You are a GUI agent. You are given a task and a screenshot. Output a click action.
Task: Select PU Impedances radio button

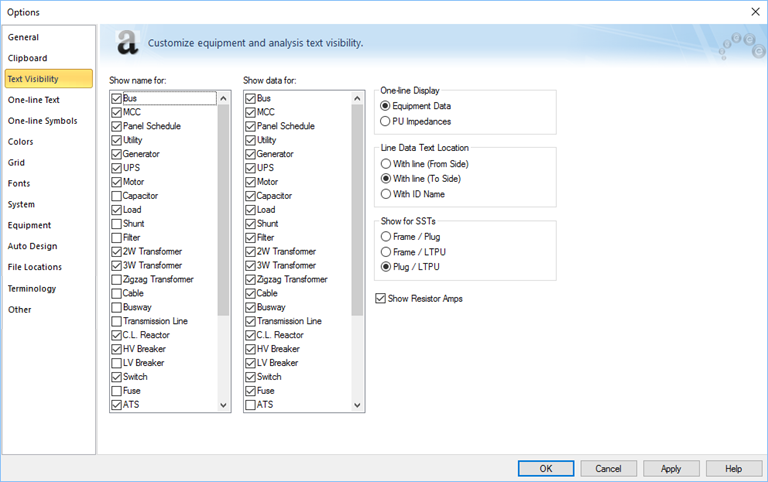pos(386,121)
